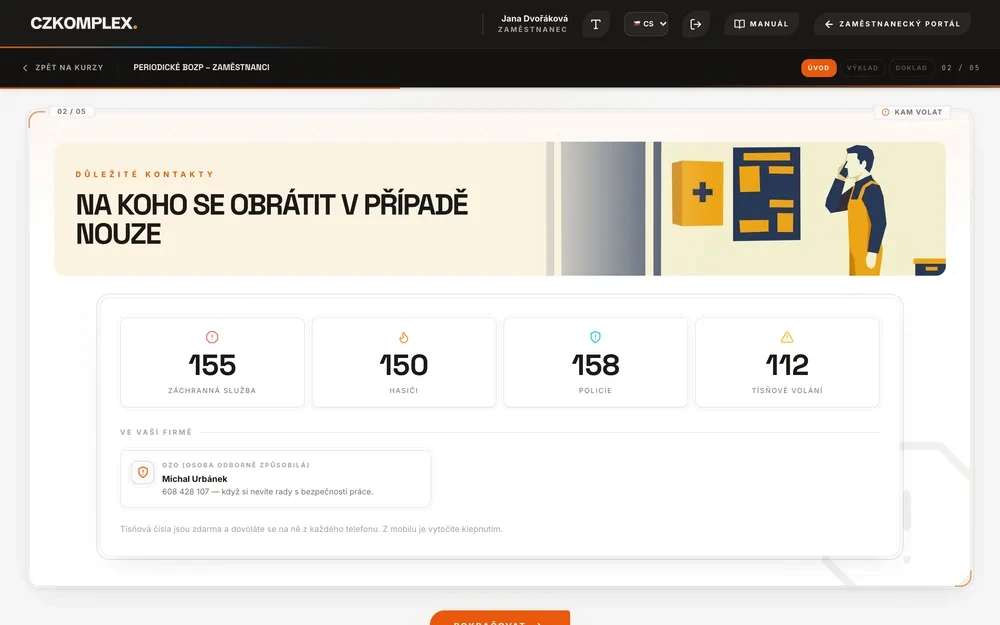Click the course title Periodické BOZP – Zaměstnanci
Image resolution: width=1000 pixels, height=625 pixels.
[x=202, y=67]
